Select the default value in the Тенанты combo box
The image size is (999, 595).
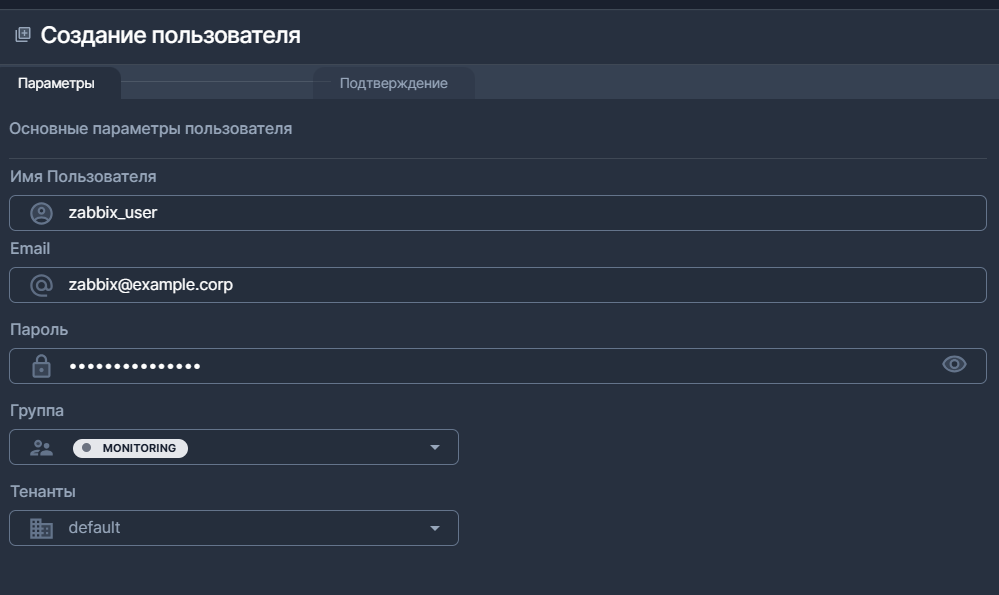[x=94, y=527]
